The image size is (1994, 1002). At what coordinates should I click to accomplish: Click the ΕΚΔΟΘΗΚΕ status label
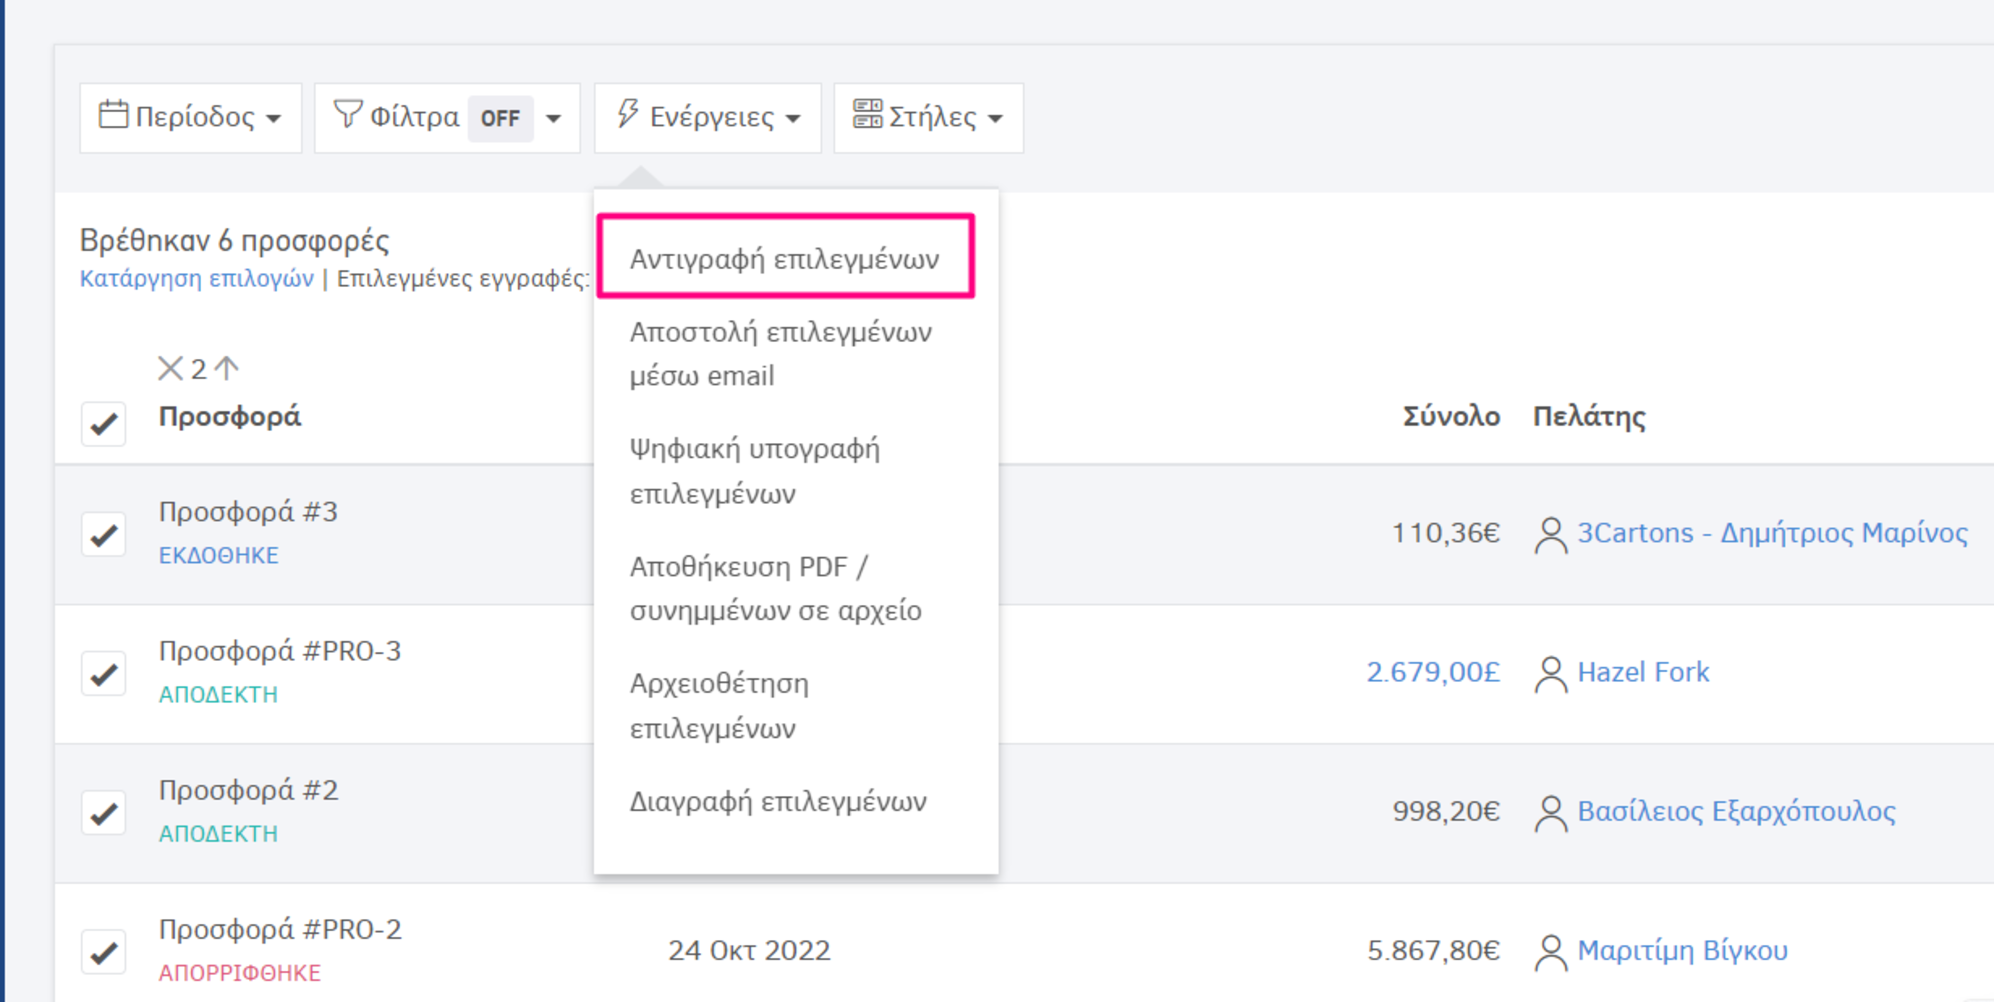coord(218,555)
